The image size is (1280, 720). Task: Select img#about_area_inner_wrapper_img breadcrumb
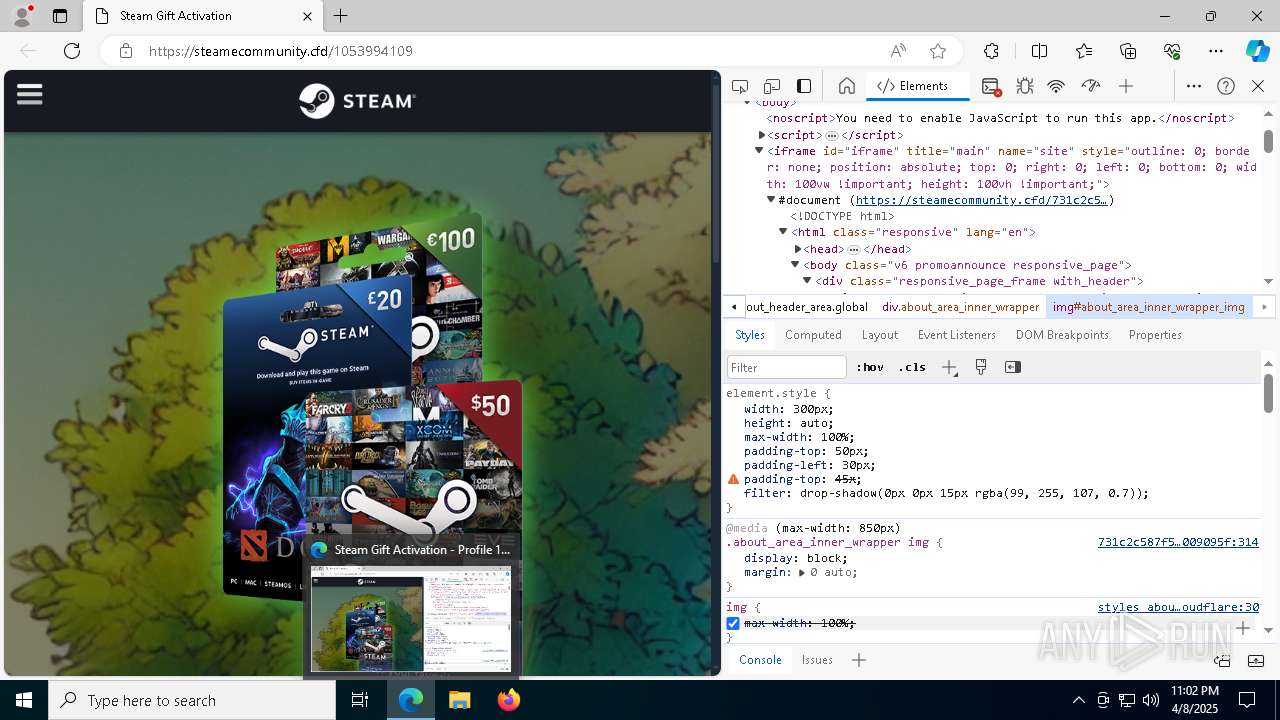tap(1149, 307)
